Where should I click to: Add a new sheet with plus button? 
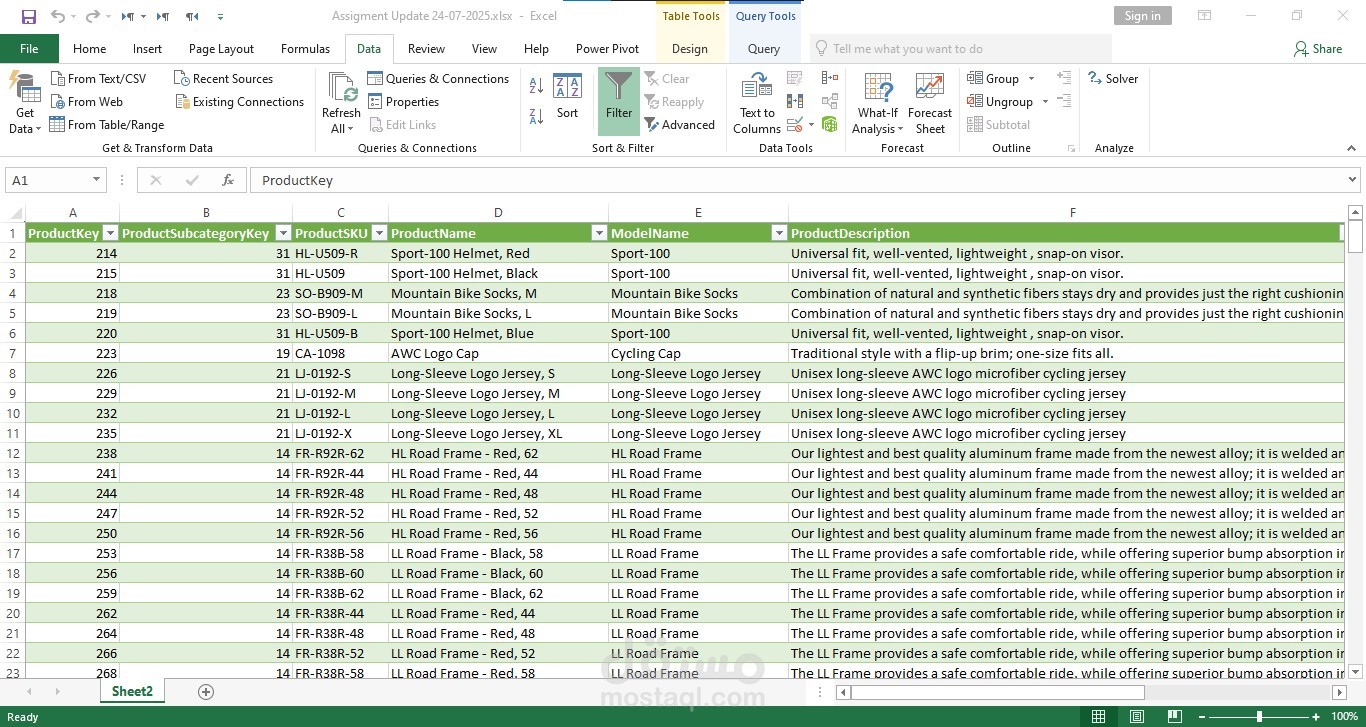[x=206, y=692]
